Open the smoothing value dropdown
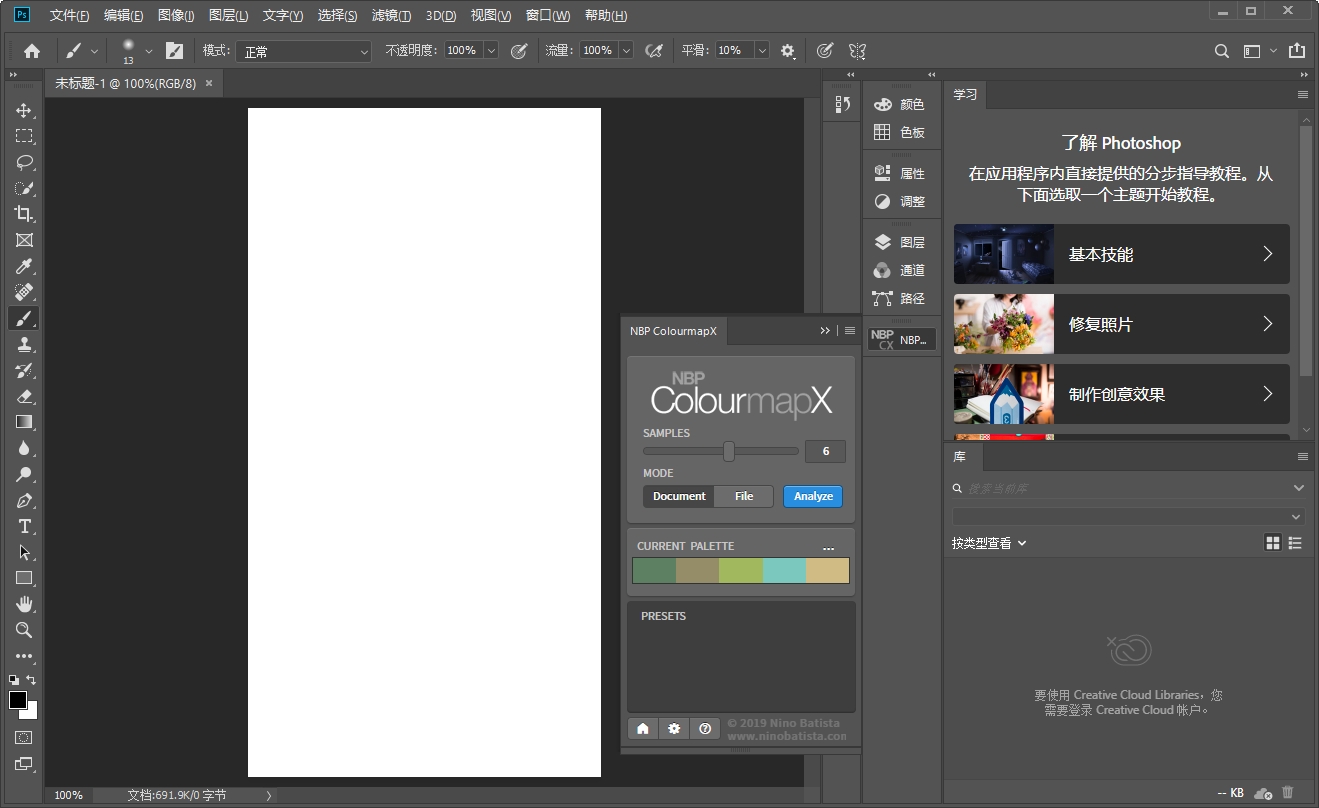This screenshot has height=808, width=1319. tap(762, 50)
